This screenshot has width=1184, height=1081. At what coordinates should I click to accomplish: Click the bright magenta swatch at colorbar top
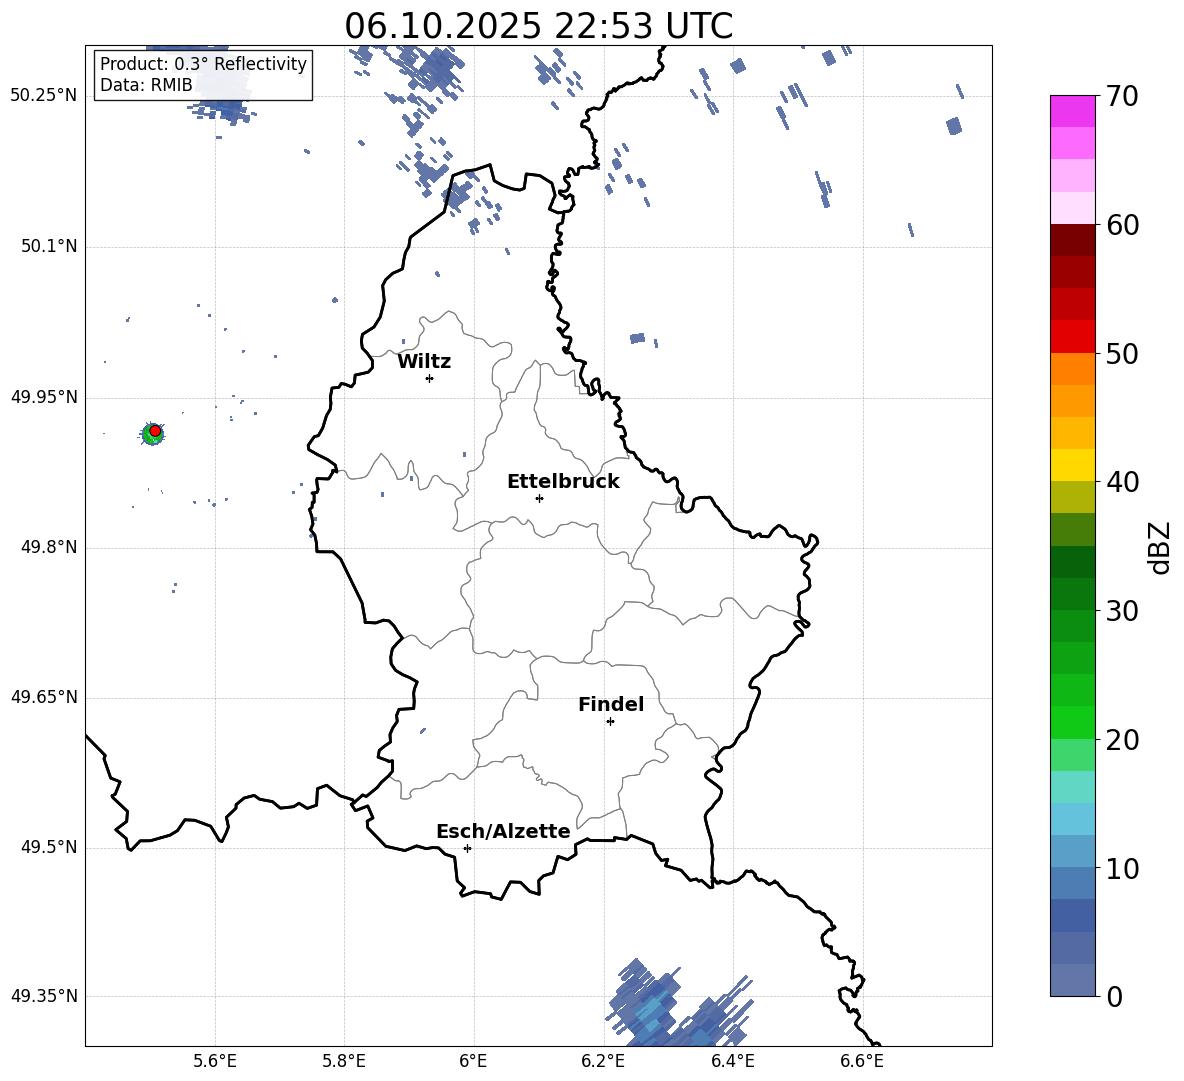tap(1072, 111)
